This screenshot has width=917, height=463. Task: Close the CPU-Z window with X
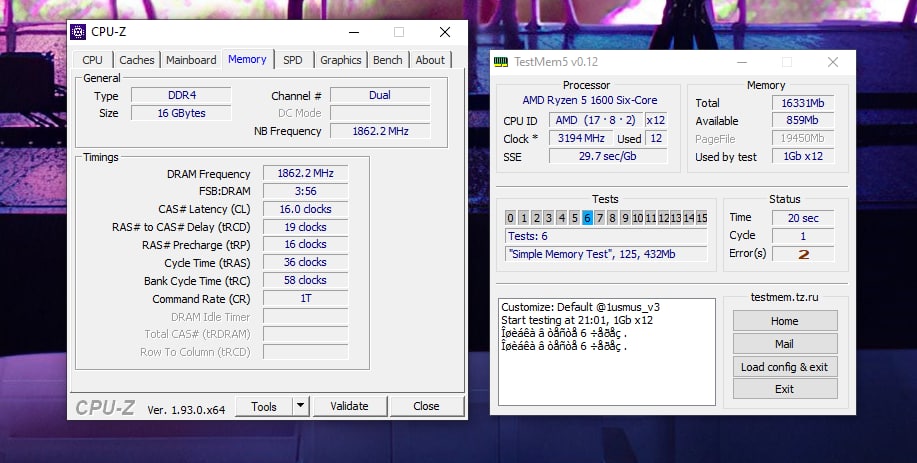445,32
